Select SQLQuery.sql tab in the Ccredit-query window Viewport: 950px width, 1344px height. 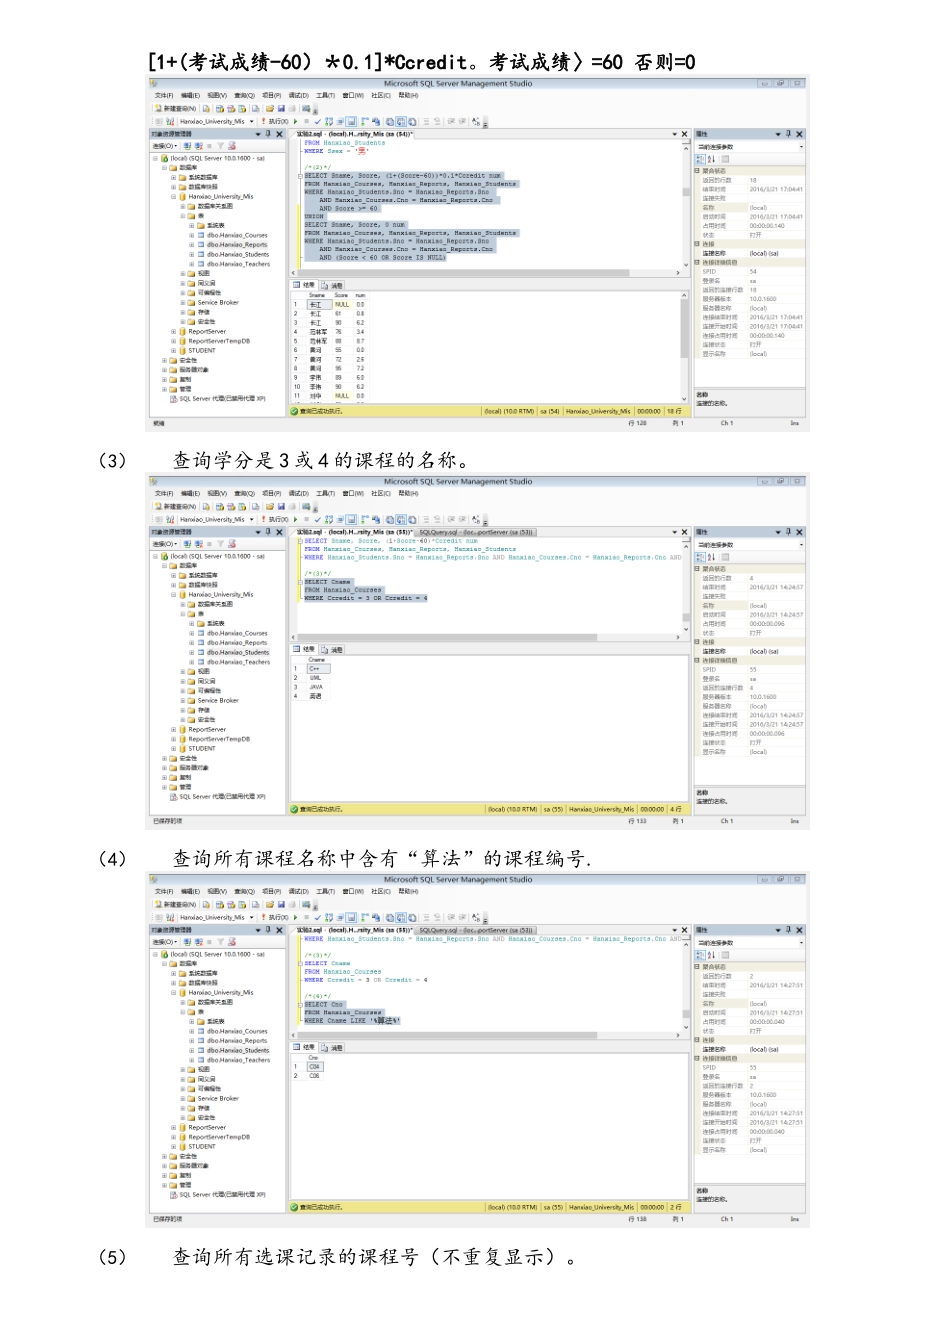[x=475, y=532]
